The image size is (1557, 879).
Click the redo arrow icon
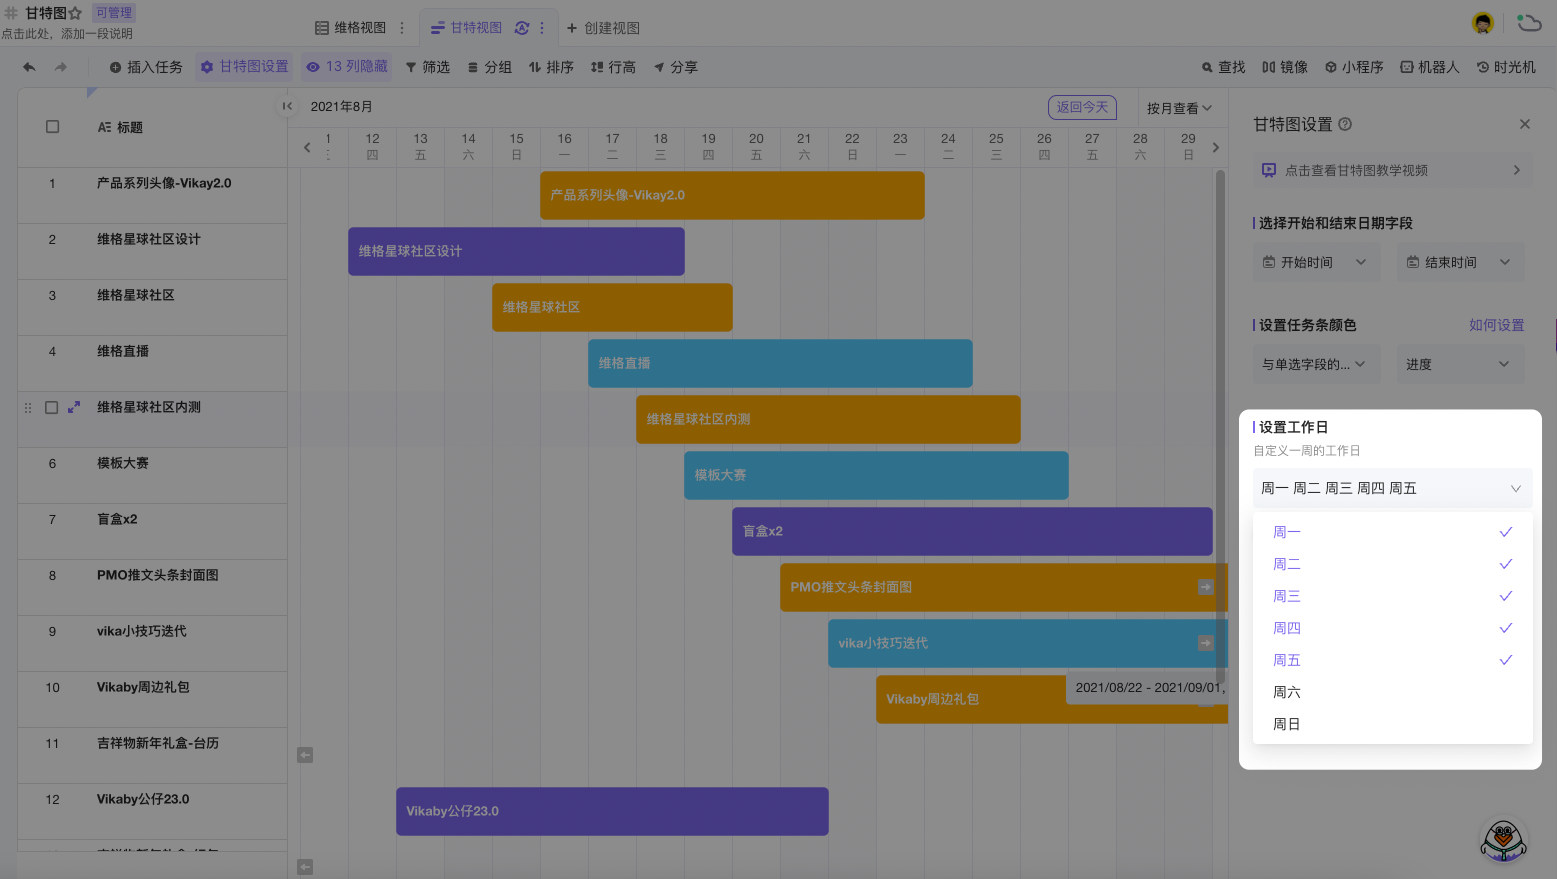[x=61, y=67]
